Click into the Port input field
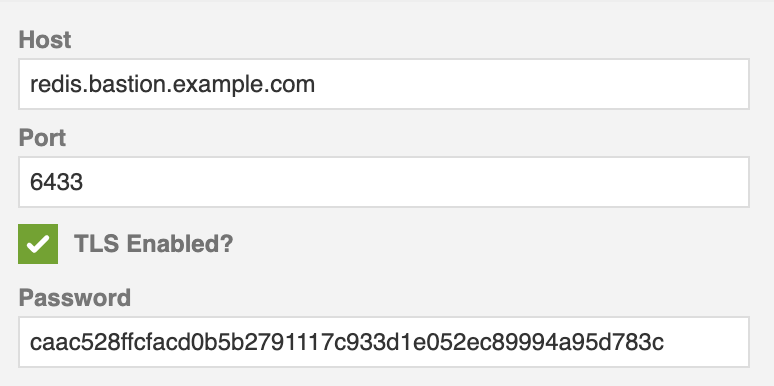Image resolution: width=774 pixels, height=386 pixels. pyautogui.click(x=384, y=182)
